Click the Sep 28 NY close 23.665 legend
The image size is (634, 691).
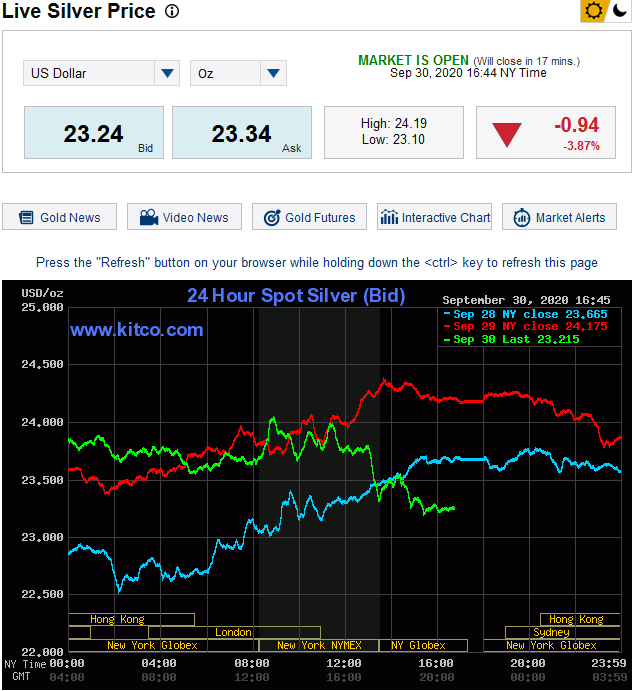click(526, 314)
